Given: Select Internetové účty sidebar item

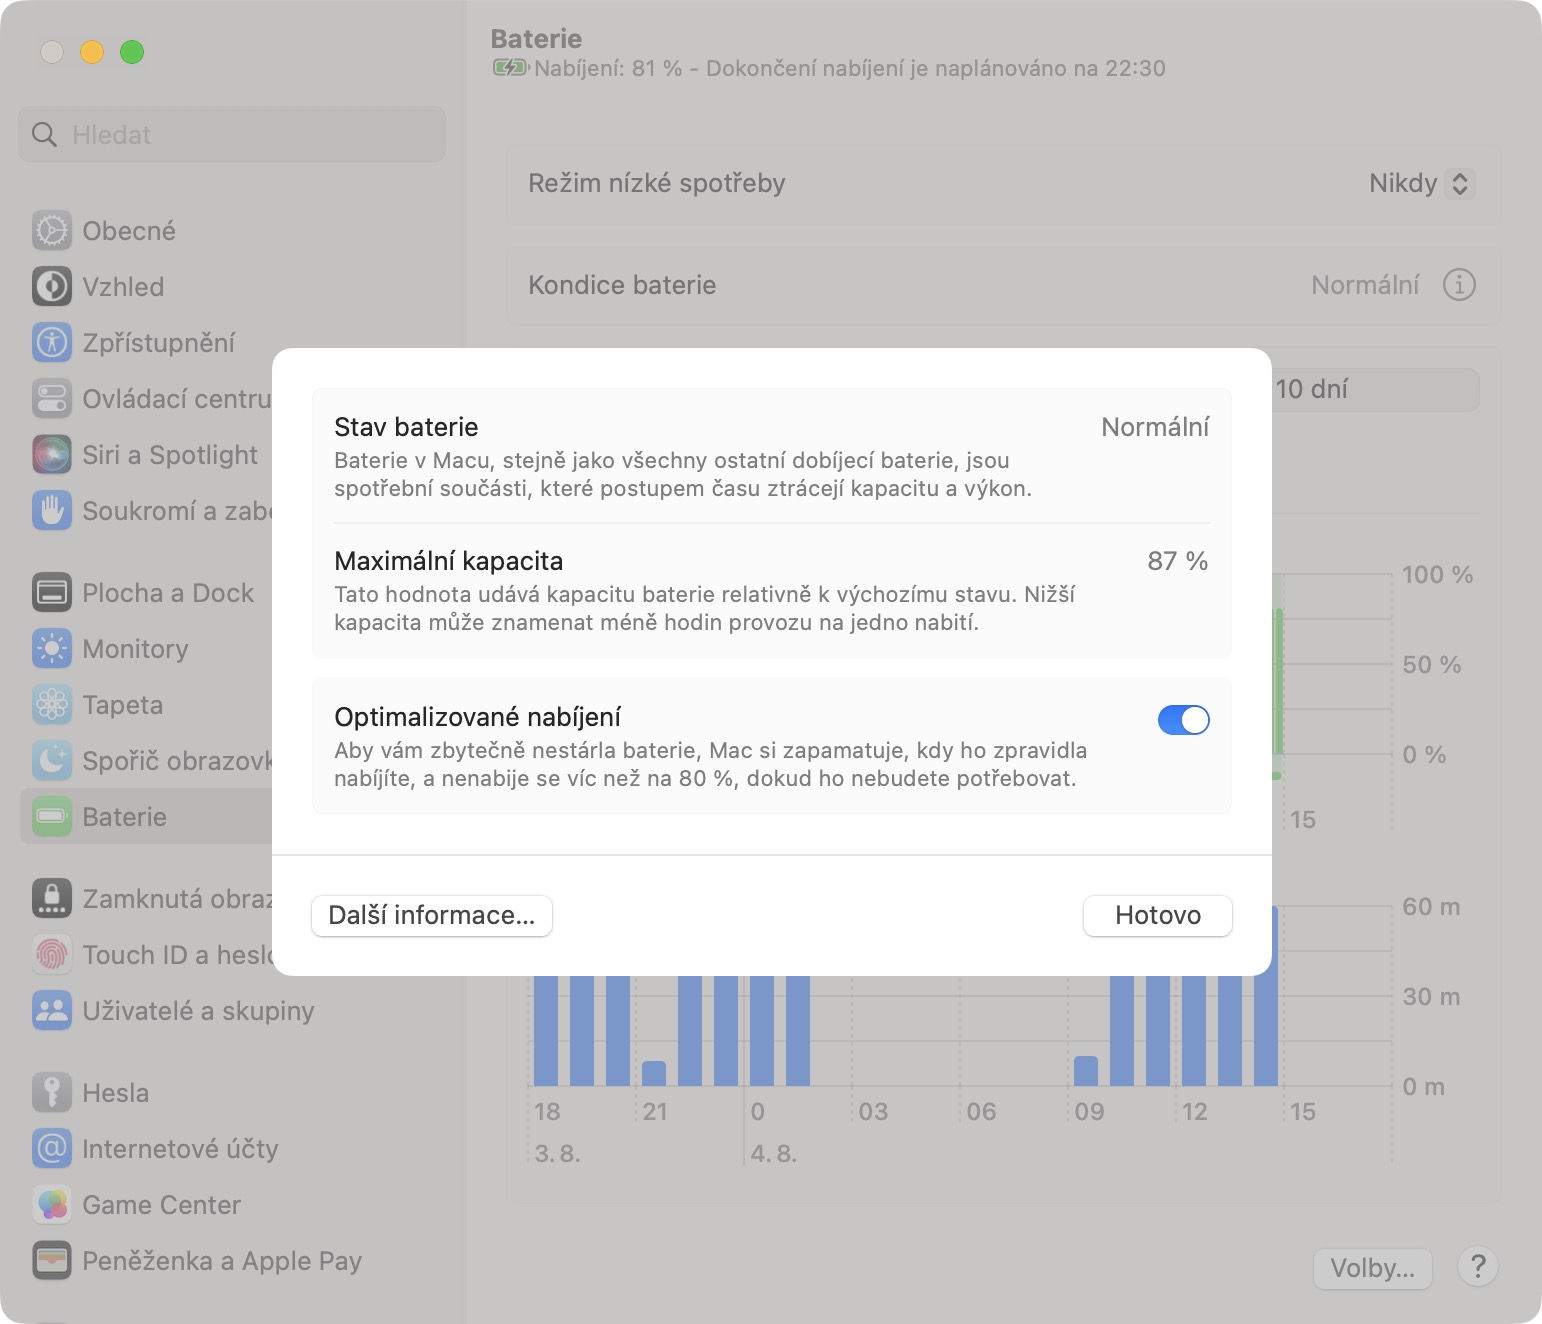Looking at the screenshot, I should tap(180, 1149).
